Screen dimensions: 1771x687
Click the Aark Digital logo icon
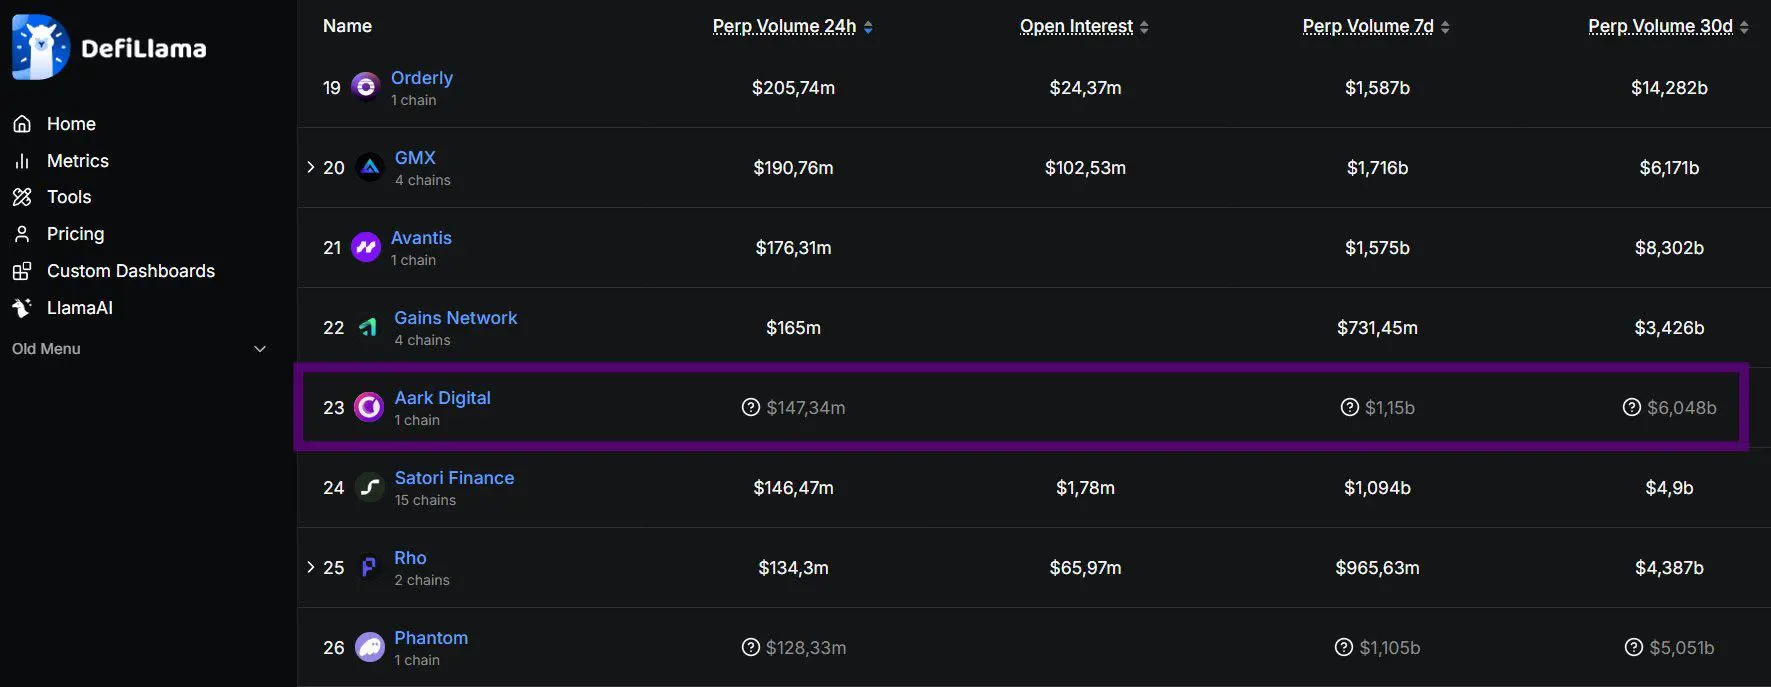click(369, 407)
